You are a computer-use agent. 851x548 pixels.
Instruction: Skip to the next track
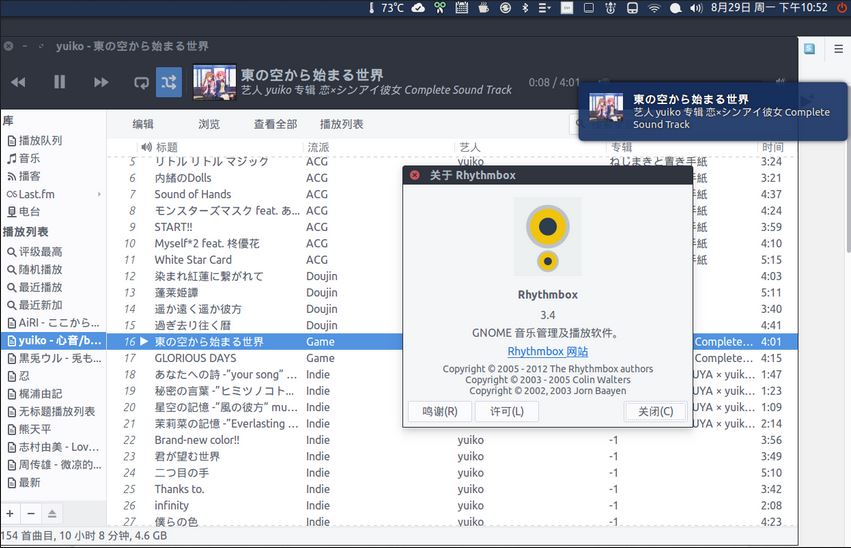coord(101,82)
